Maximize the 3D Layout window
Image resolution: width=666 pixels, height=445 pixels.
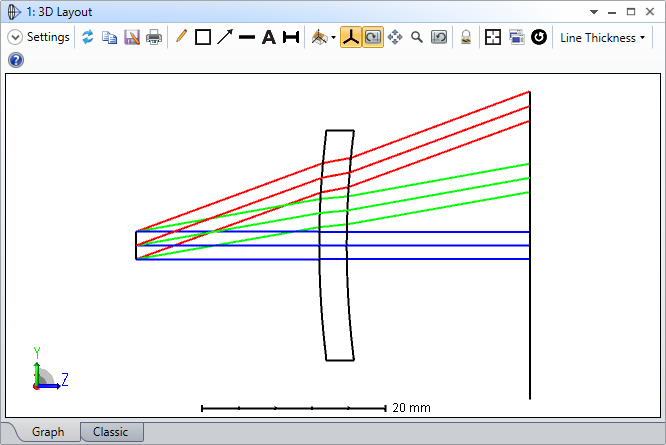point(631,12)
